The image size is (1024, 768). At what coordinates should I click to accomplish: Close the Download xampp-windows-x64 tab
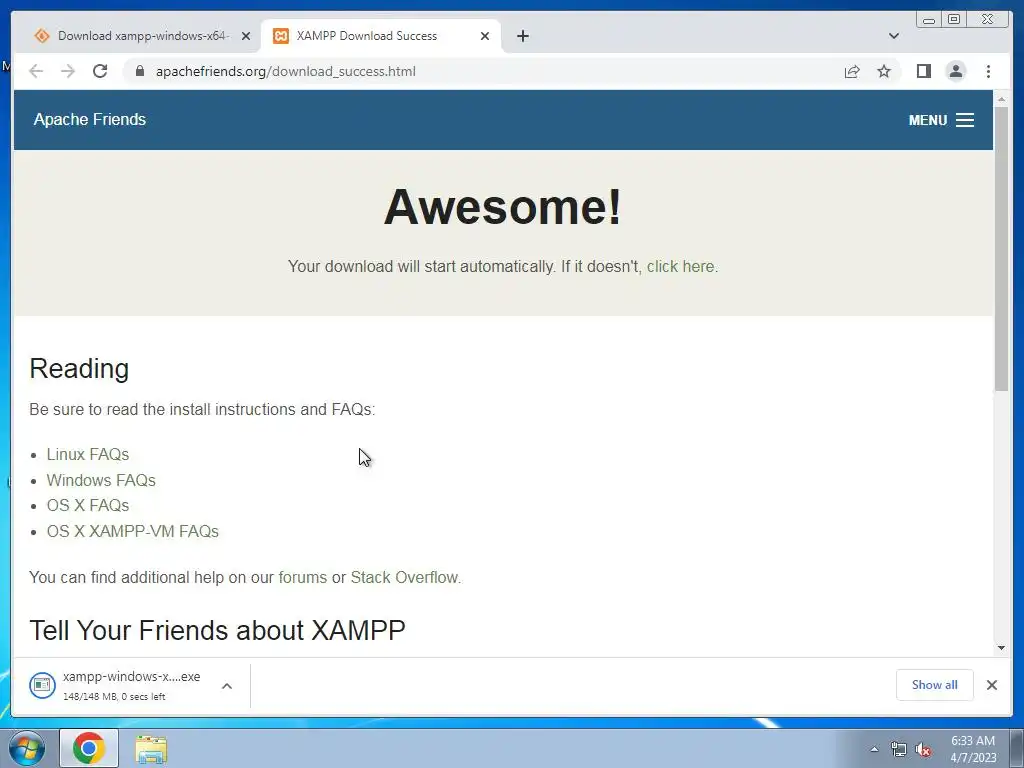tap(246, 36)
